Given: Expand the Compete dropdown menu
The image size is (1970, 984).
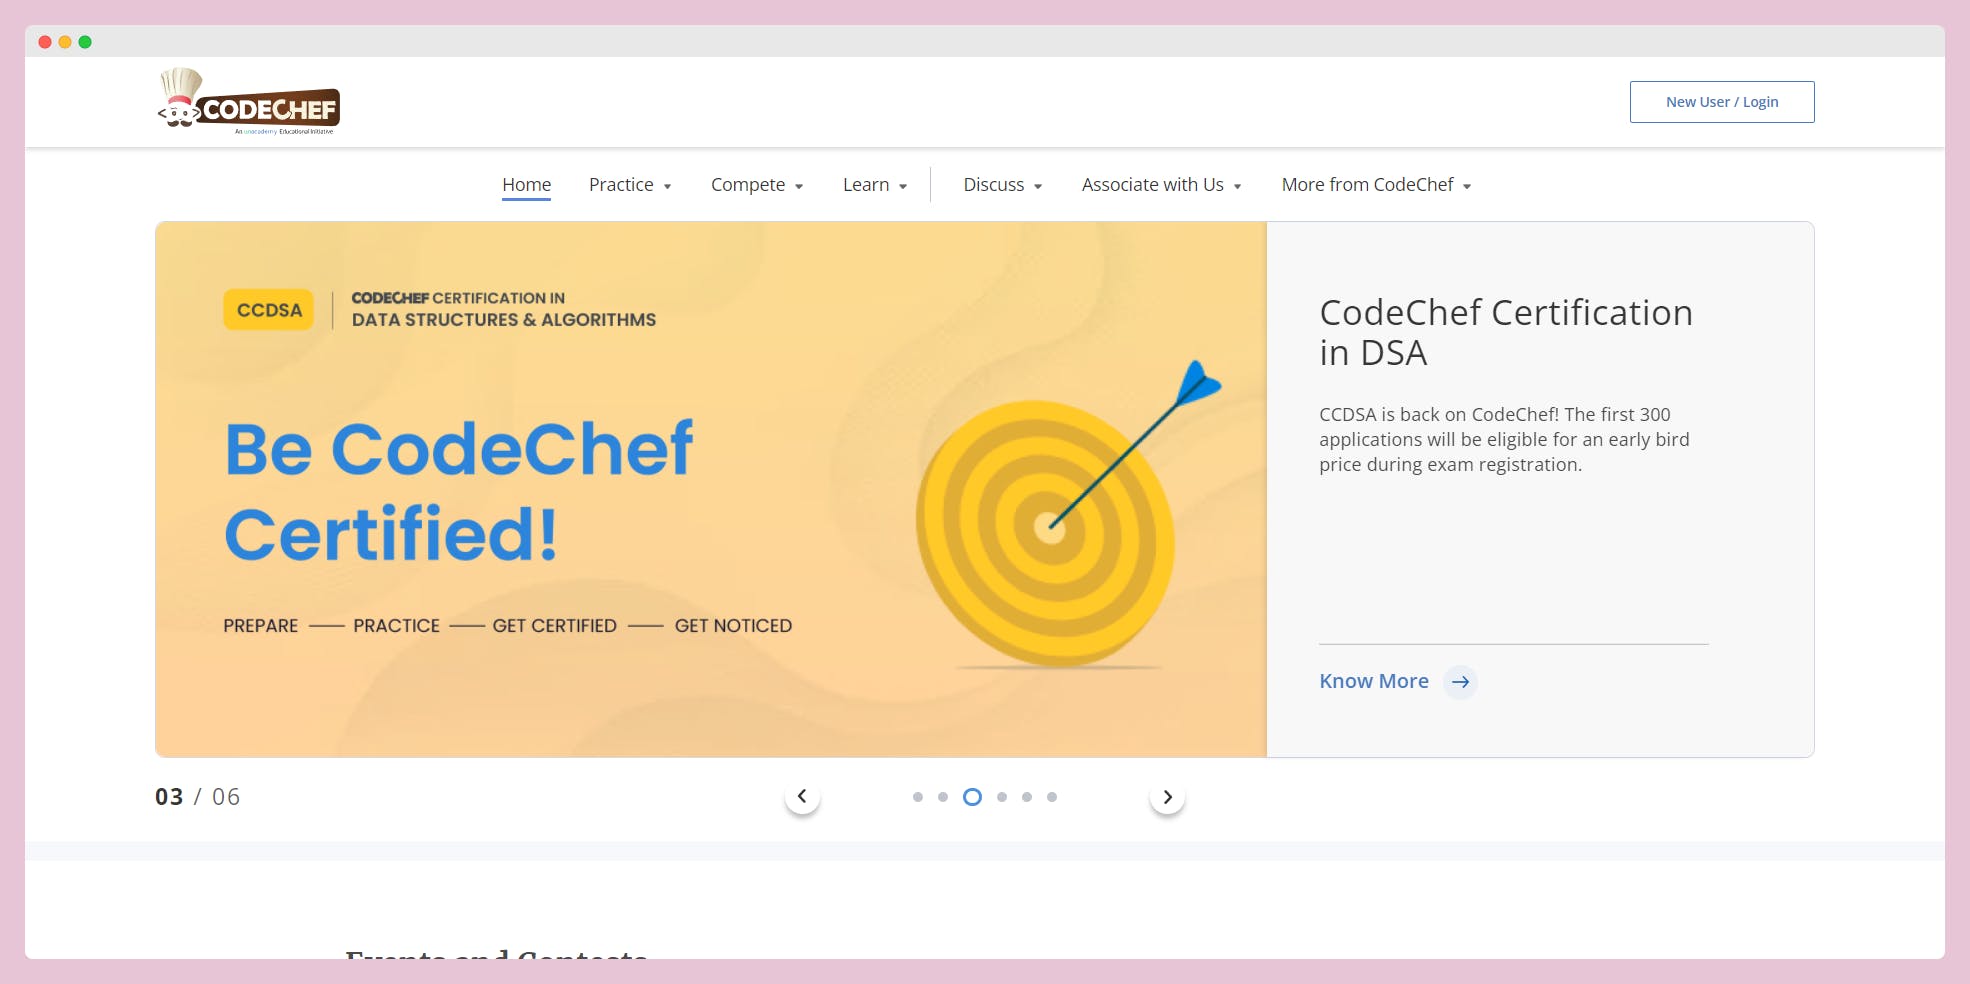Looking at the screenshot, I should coord(757,185).
